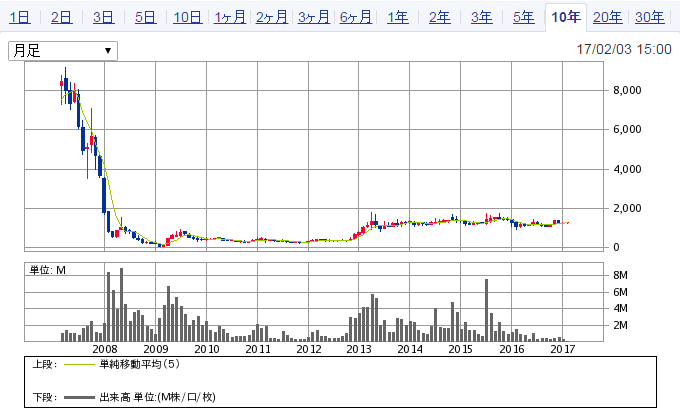This screenshot has width=680, height=414.
Task: Show the 5年 chart range
Action: (524, 17)
